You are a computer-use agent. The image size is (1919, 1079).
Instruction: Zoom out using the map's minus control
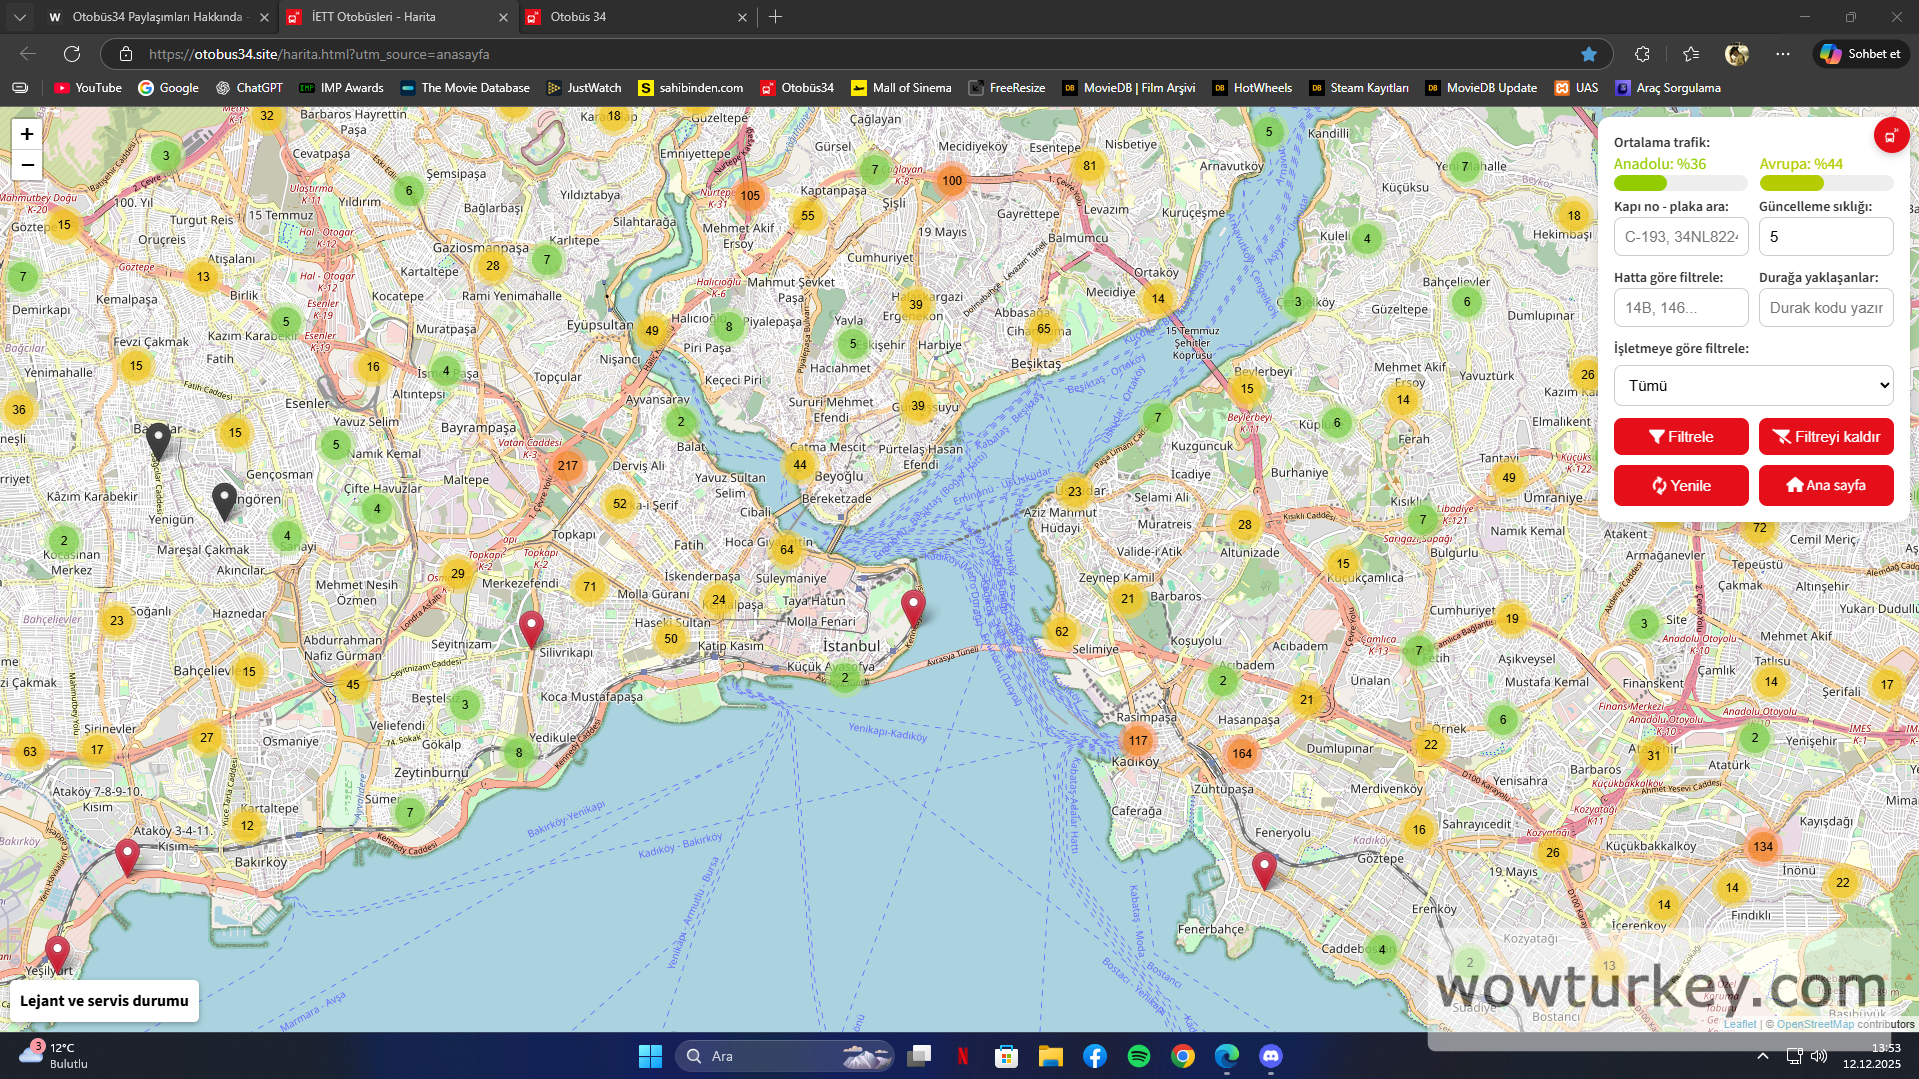[26, 164]
